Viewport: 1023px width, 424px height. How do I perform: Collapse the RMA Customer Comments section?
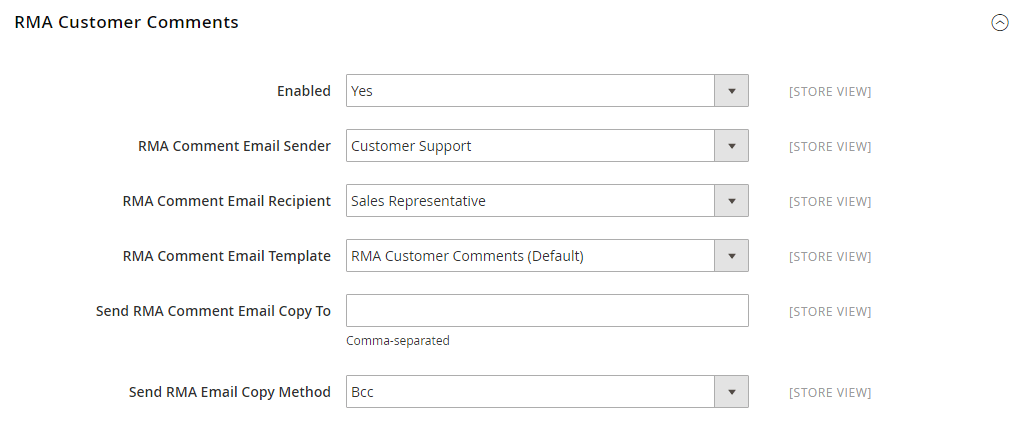click(999, 23)
